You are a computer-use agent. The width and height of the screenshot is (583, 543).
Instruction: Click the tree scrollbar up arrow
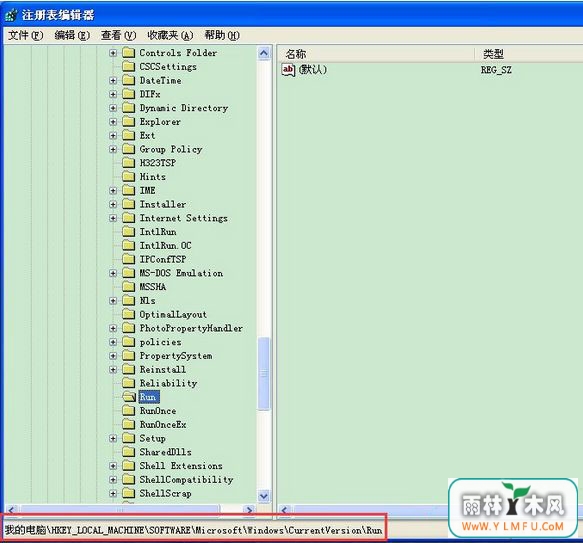tap(264, 53)
